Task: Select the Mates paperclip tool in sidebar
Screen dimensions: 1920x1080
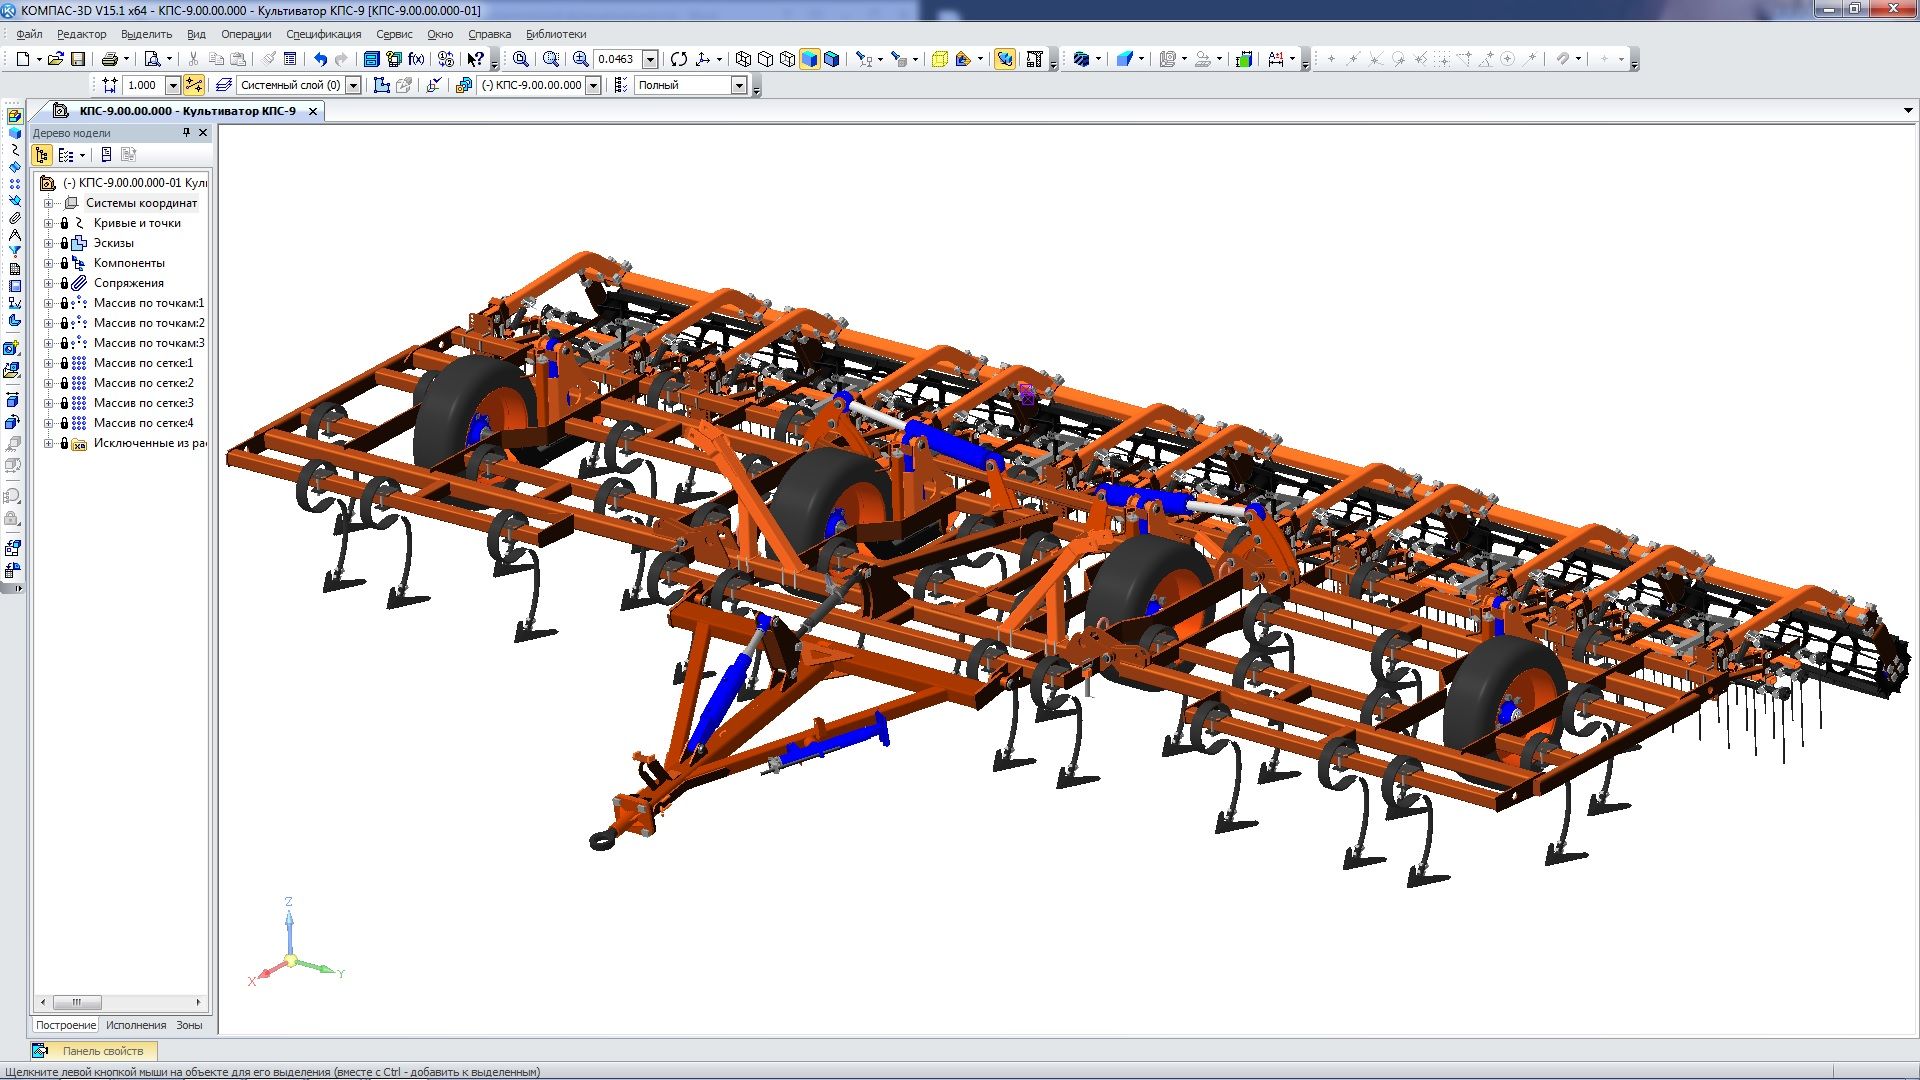Action: click(x=14, y=218)
